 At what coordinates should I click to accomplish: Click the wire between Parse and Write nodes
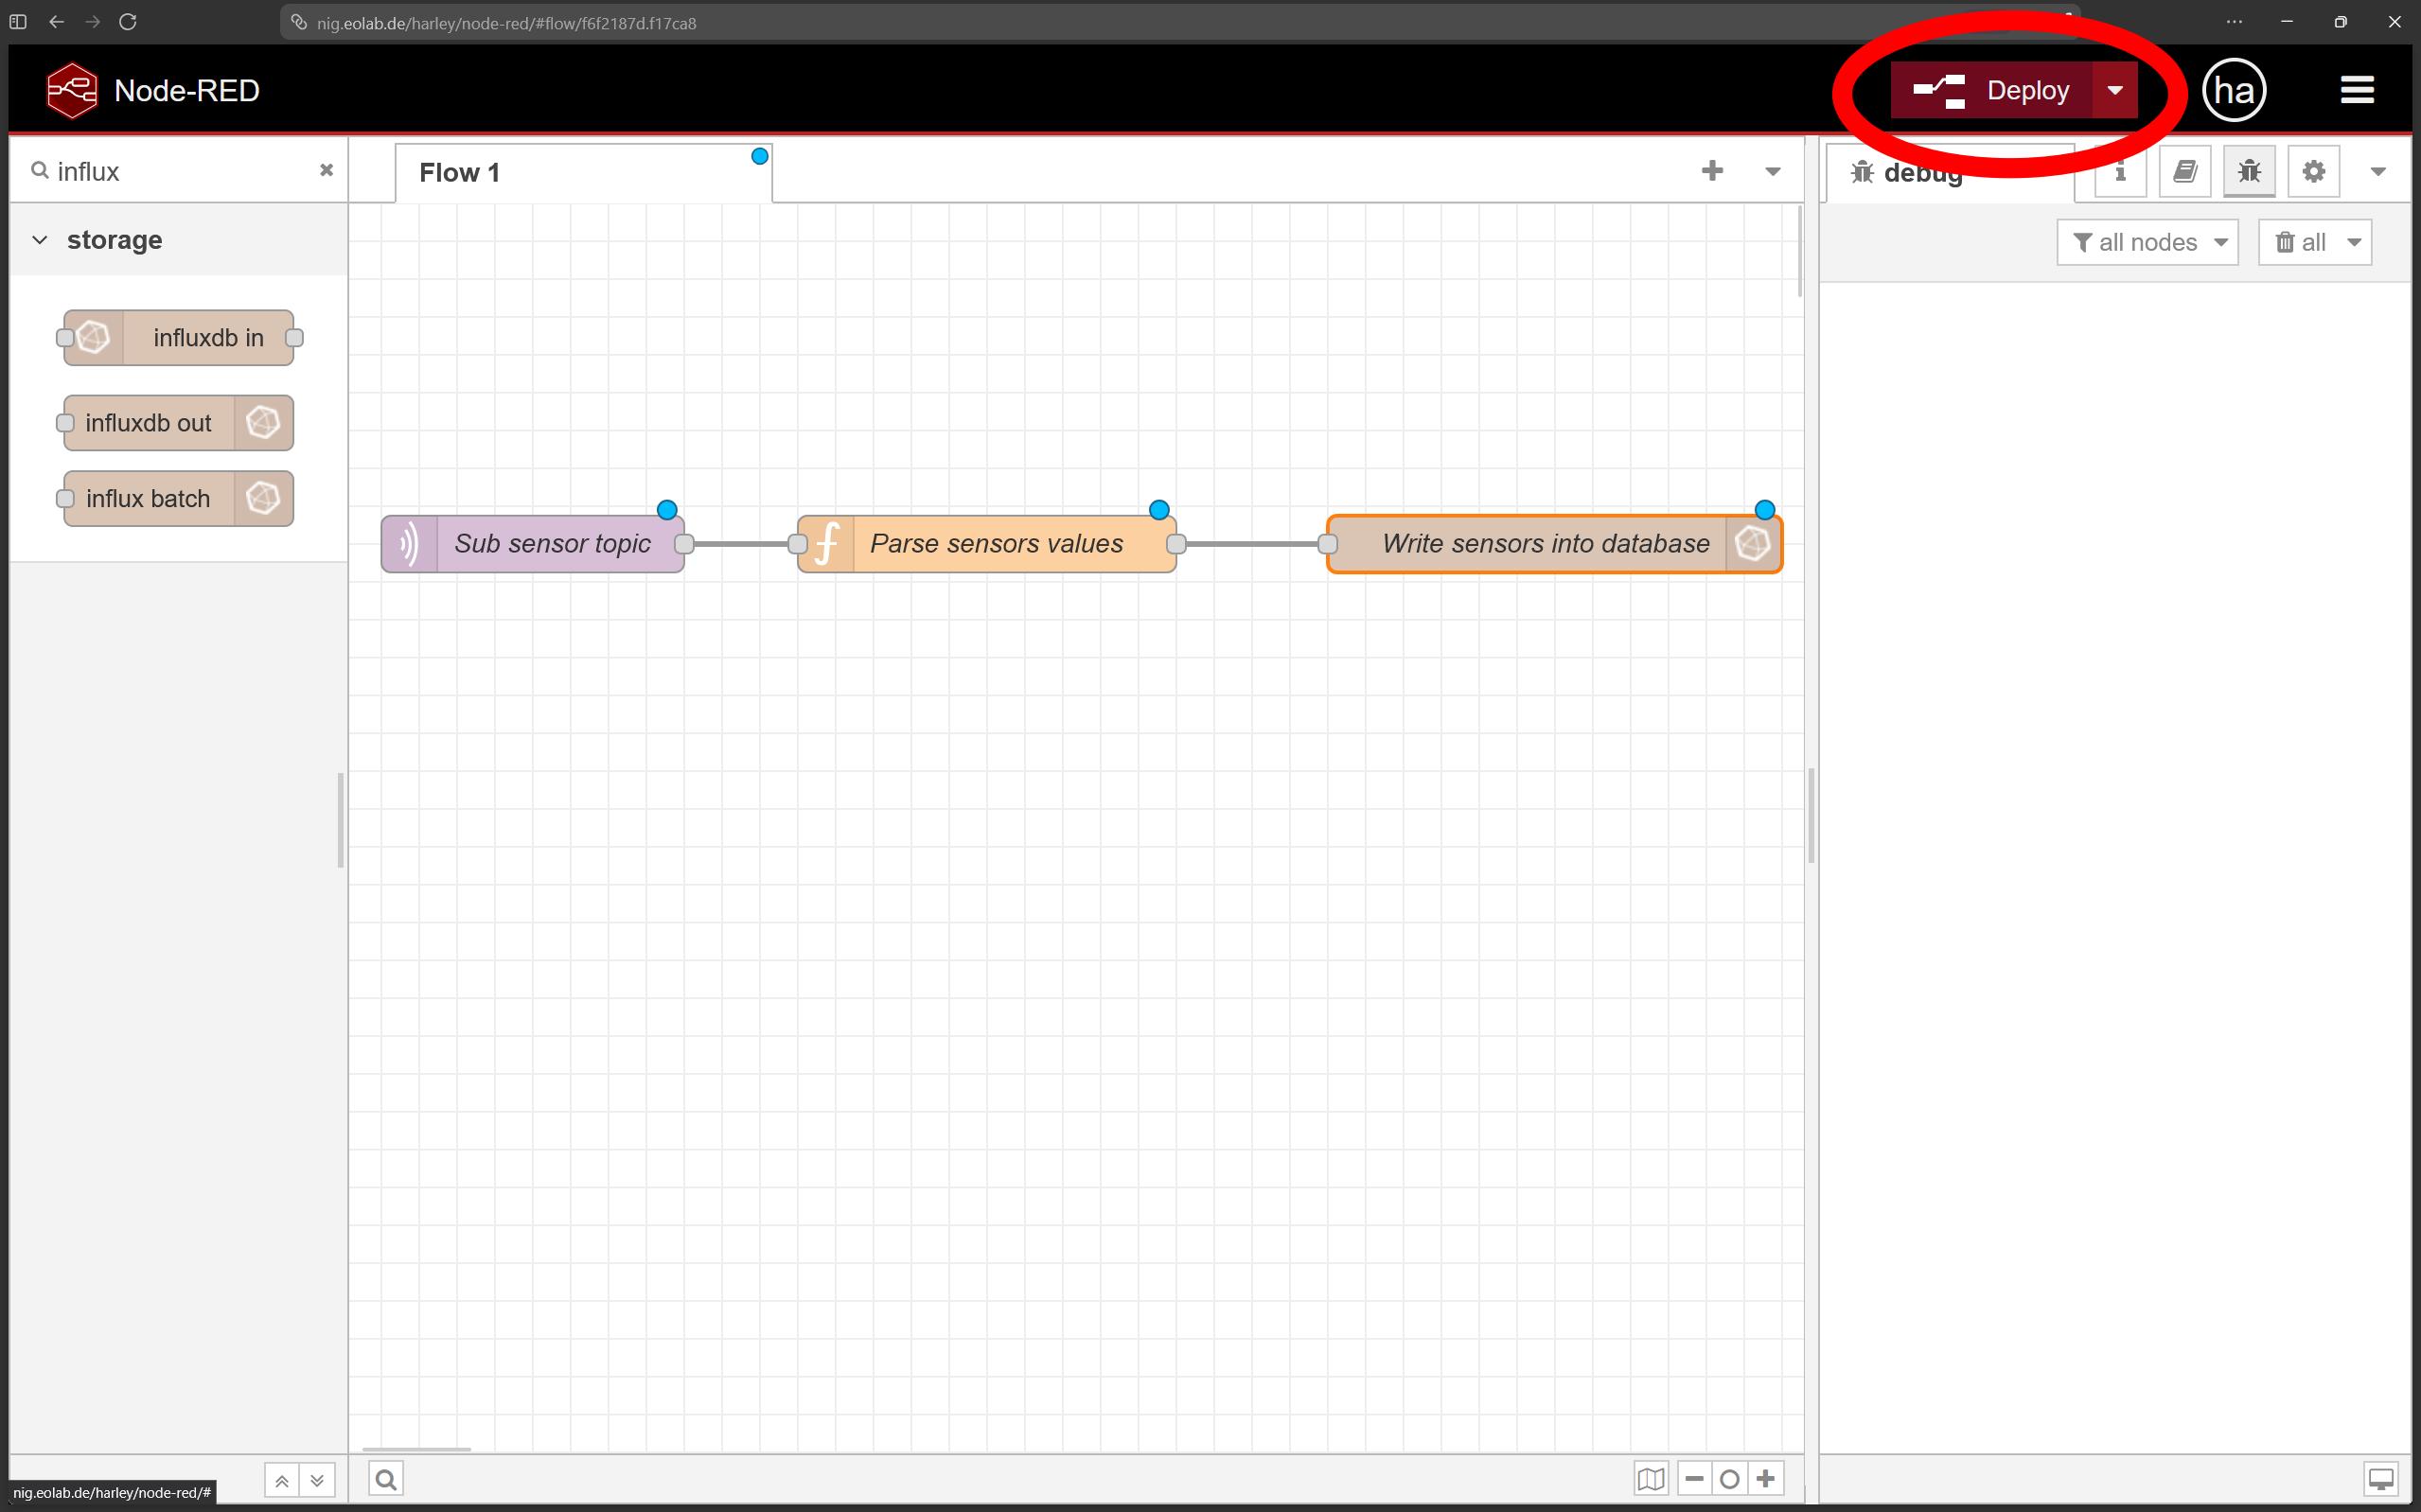1252,544
